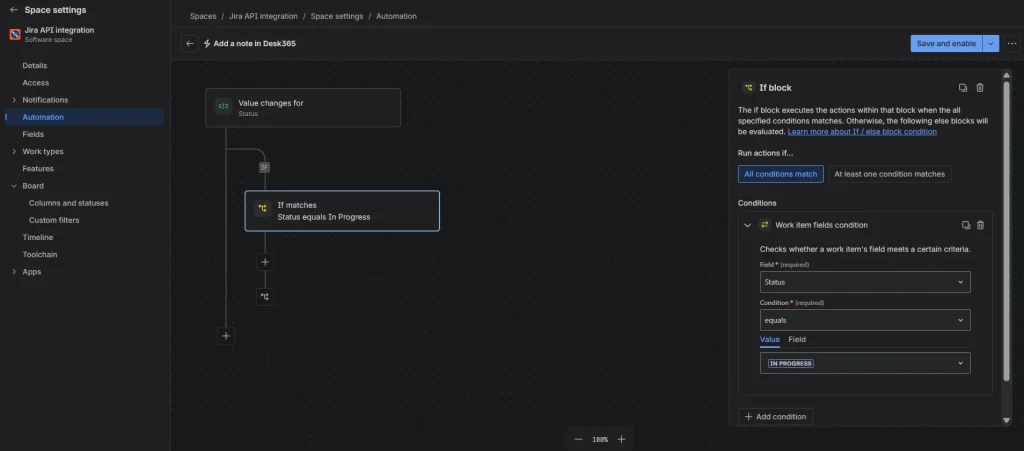Image resolution: width=1024 pixels, height=451 pixels.
Task: Click the If block header icon
Action: pos(748,87)
